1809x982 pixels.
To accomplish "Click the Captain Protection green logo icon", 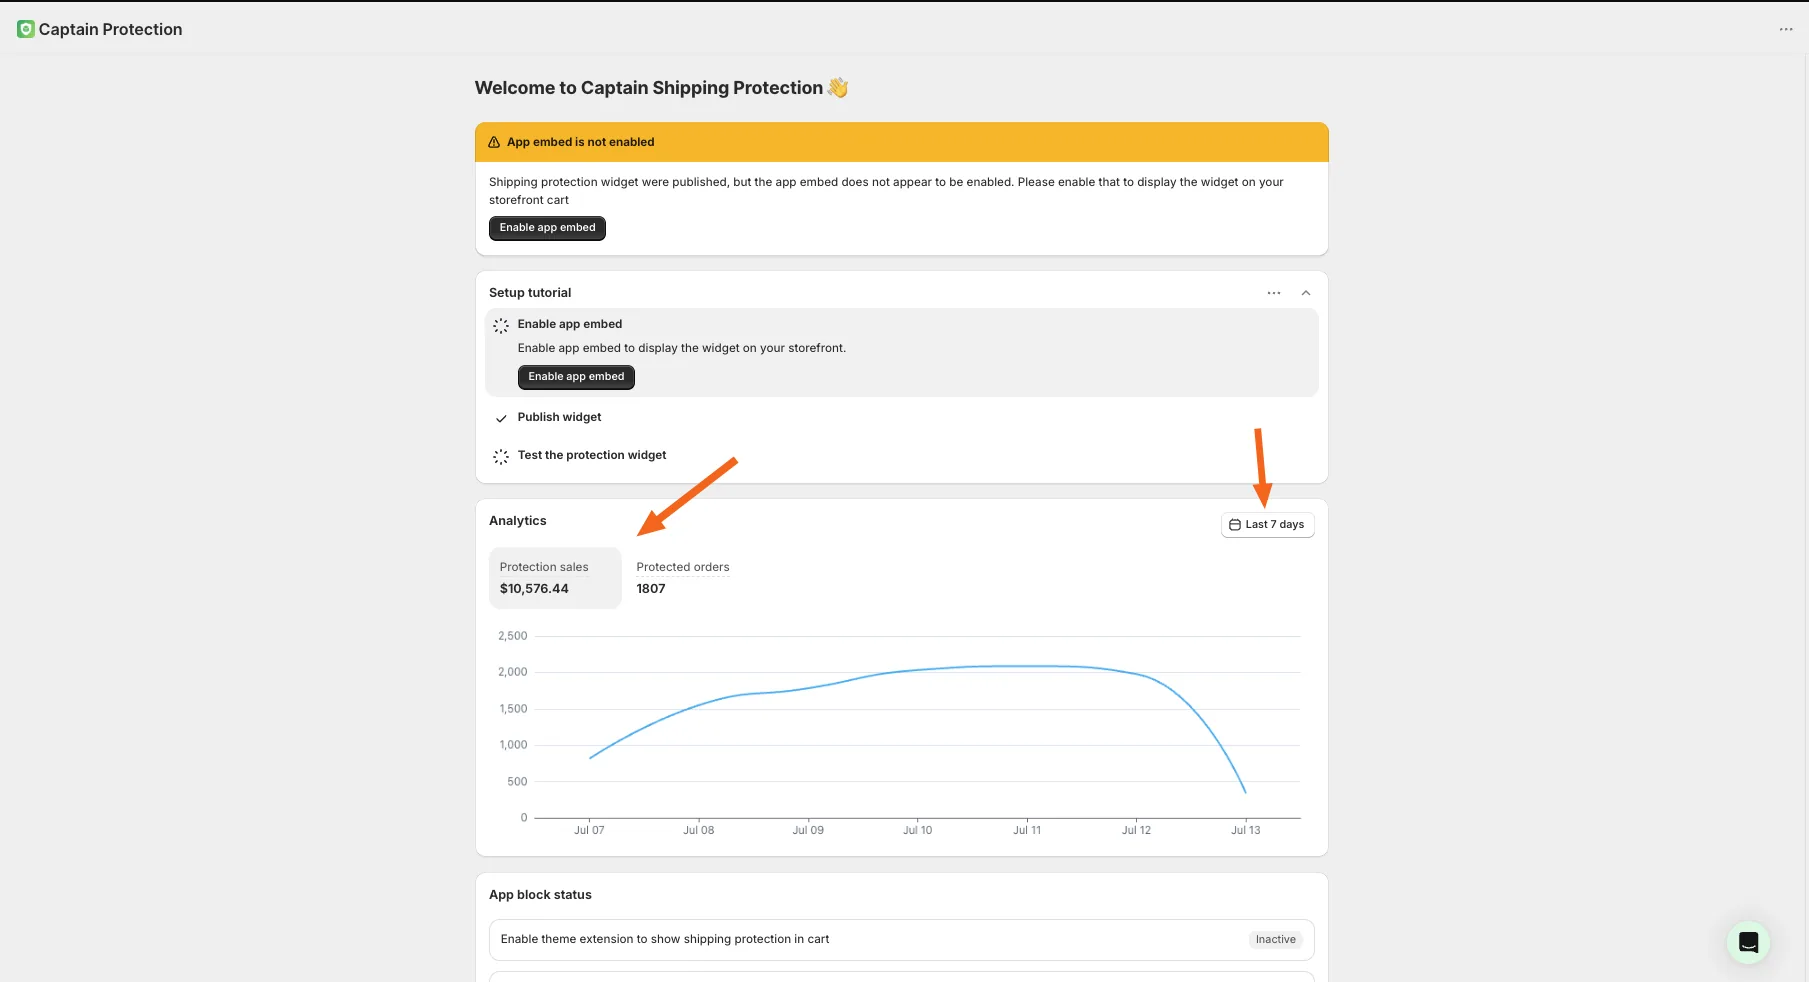I will pos(26,29).
